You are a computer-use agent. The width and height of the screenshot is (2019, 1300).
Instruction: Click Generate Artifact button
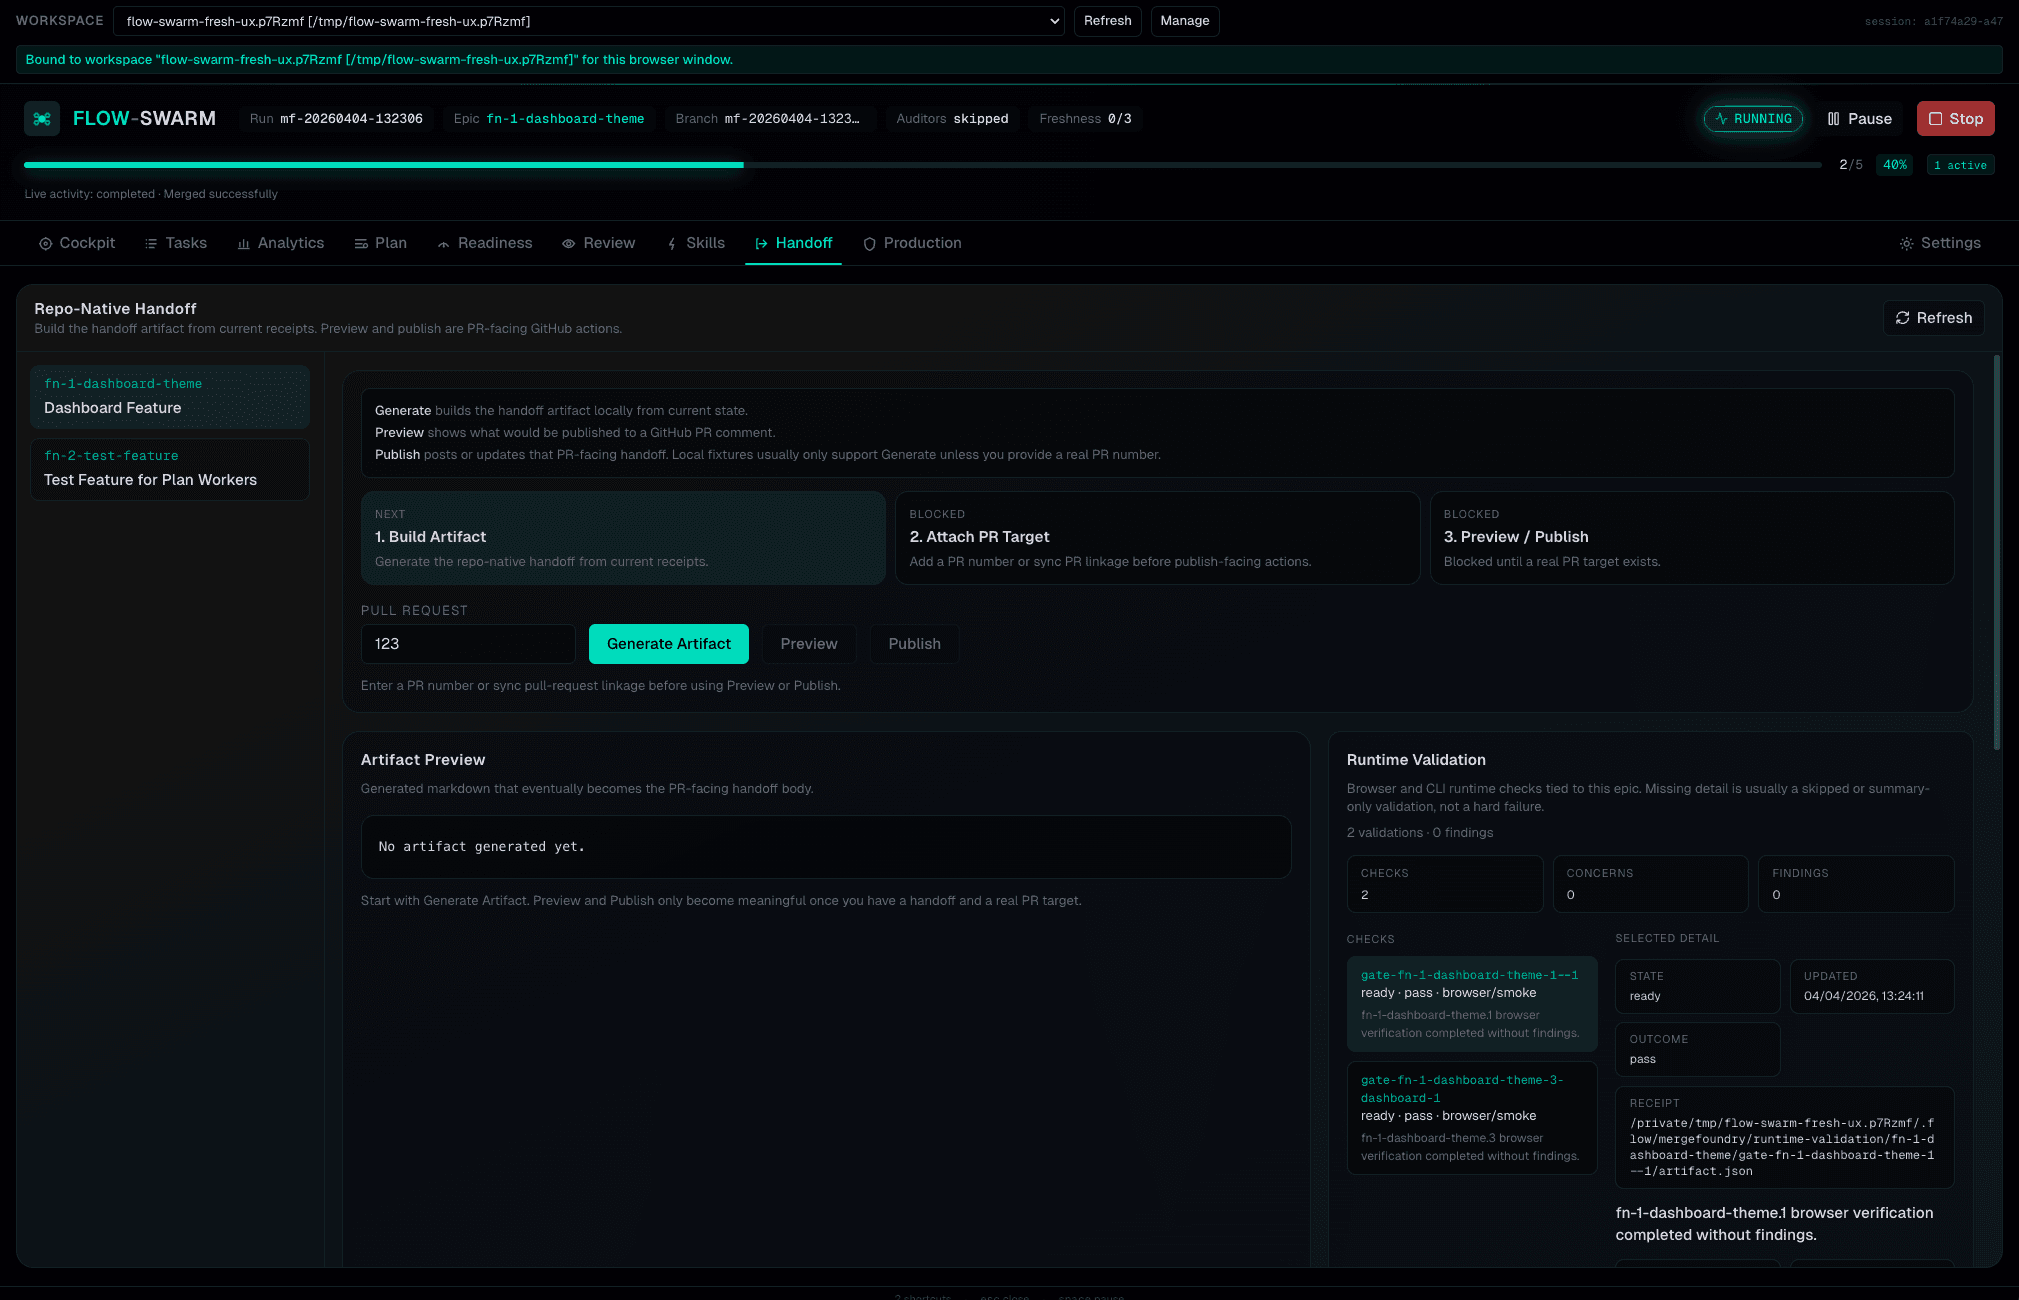tap(668, 644)
